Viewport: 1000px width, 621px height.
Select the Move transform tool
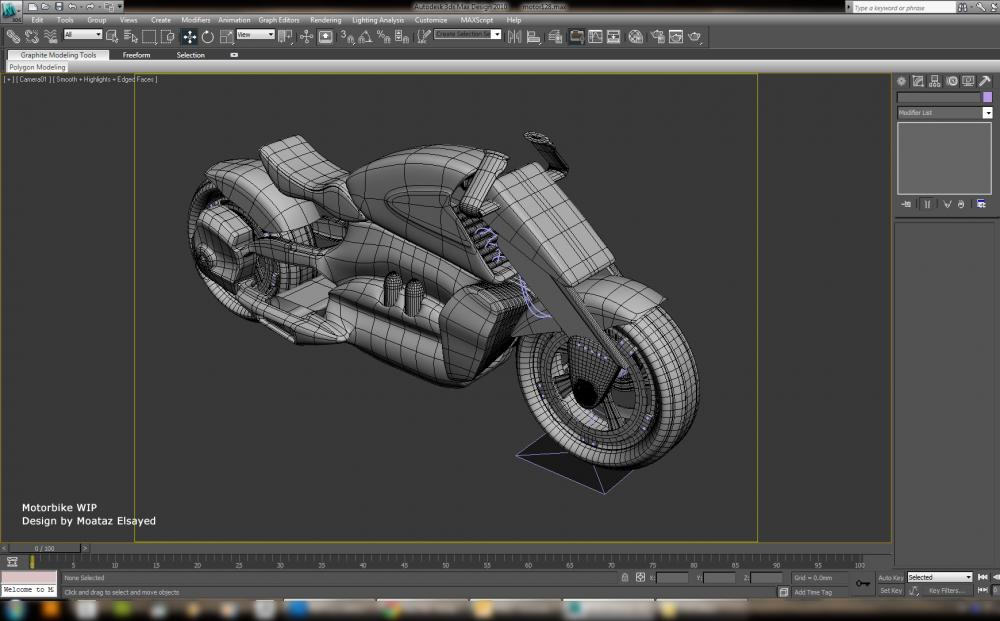189,37
